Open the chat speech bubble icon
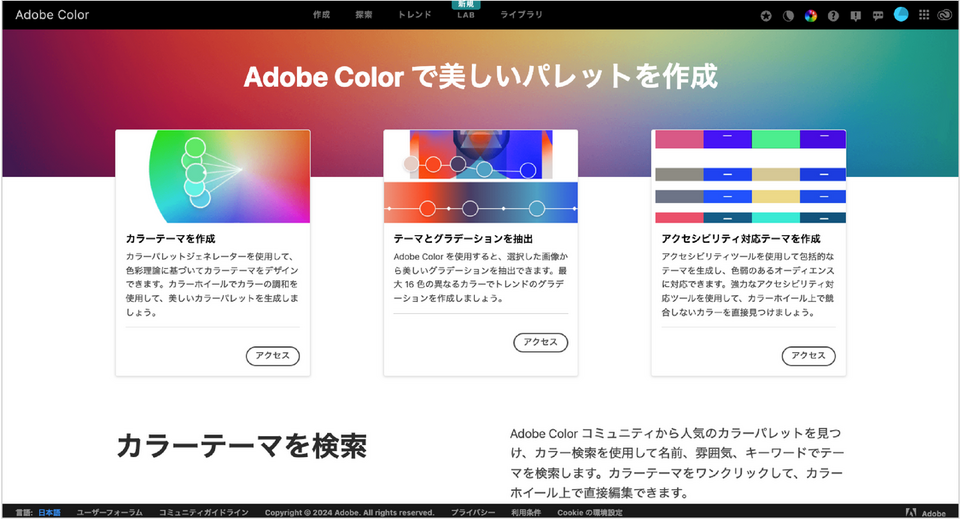The image size is (960, 520). [x=878, y=16]
